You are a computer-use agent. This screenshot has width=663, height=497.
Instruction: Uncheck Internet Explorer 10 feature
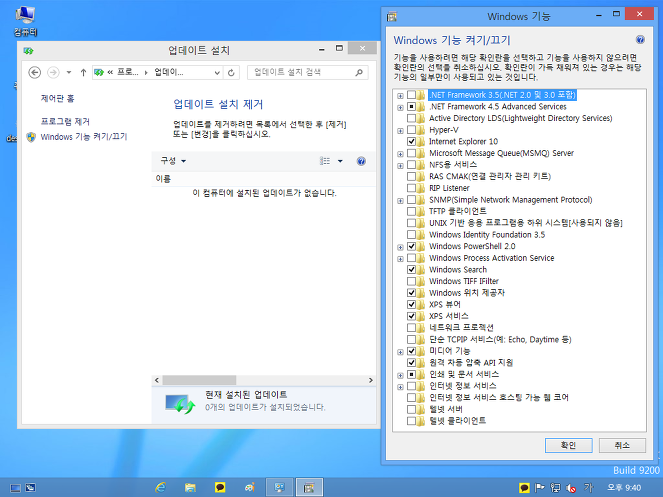click(411, 141)
